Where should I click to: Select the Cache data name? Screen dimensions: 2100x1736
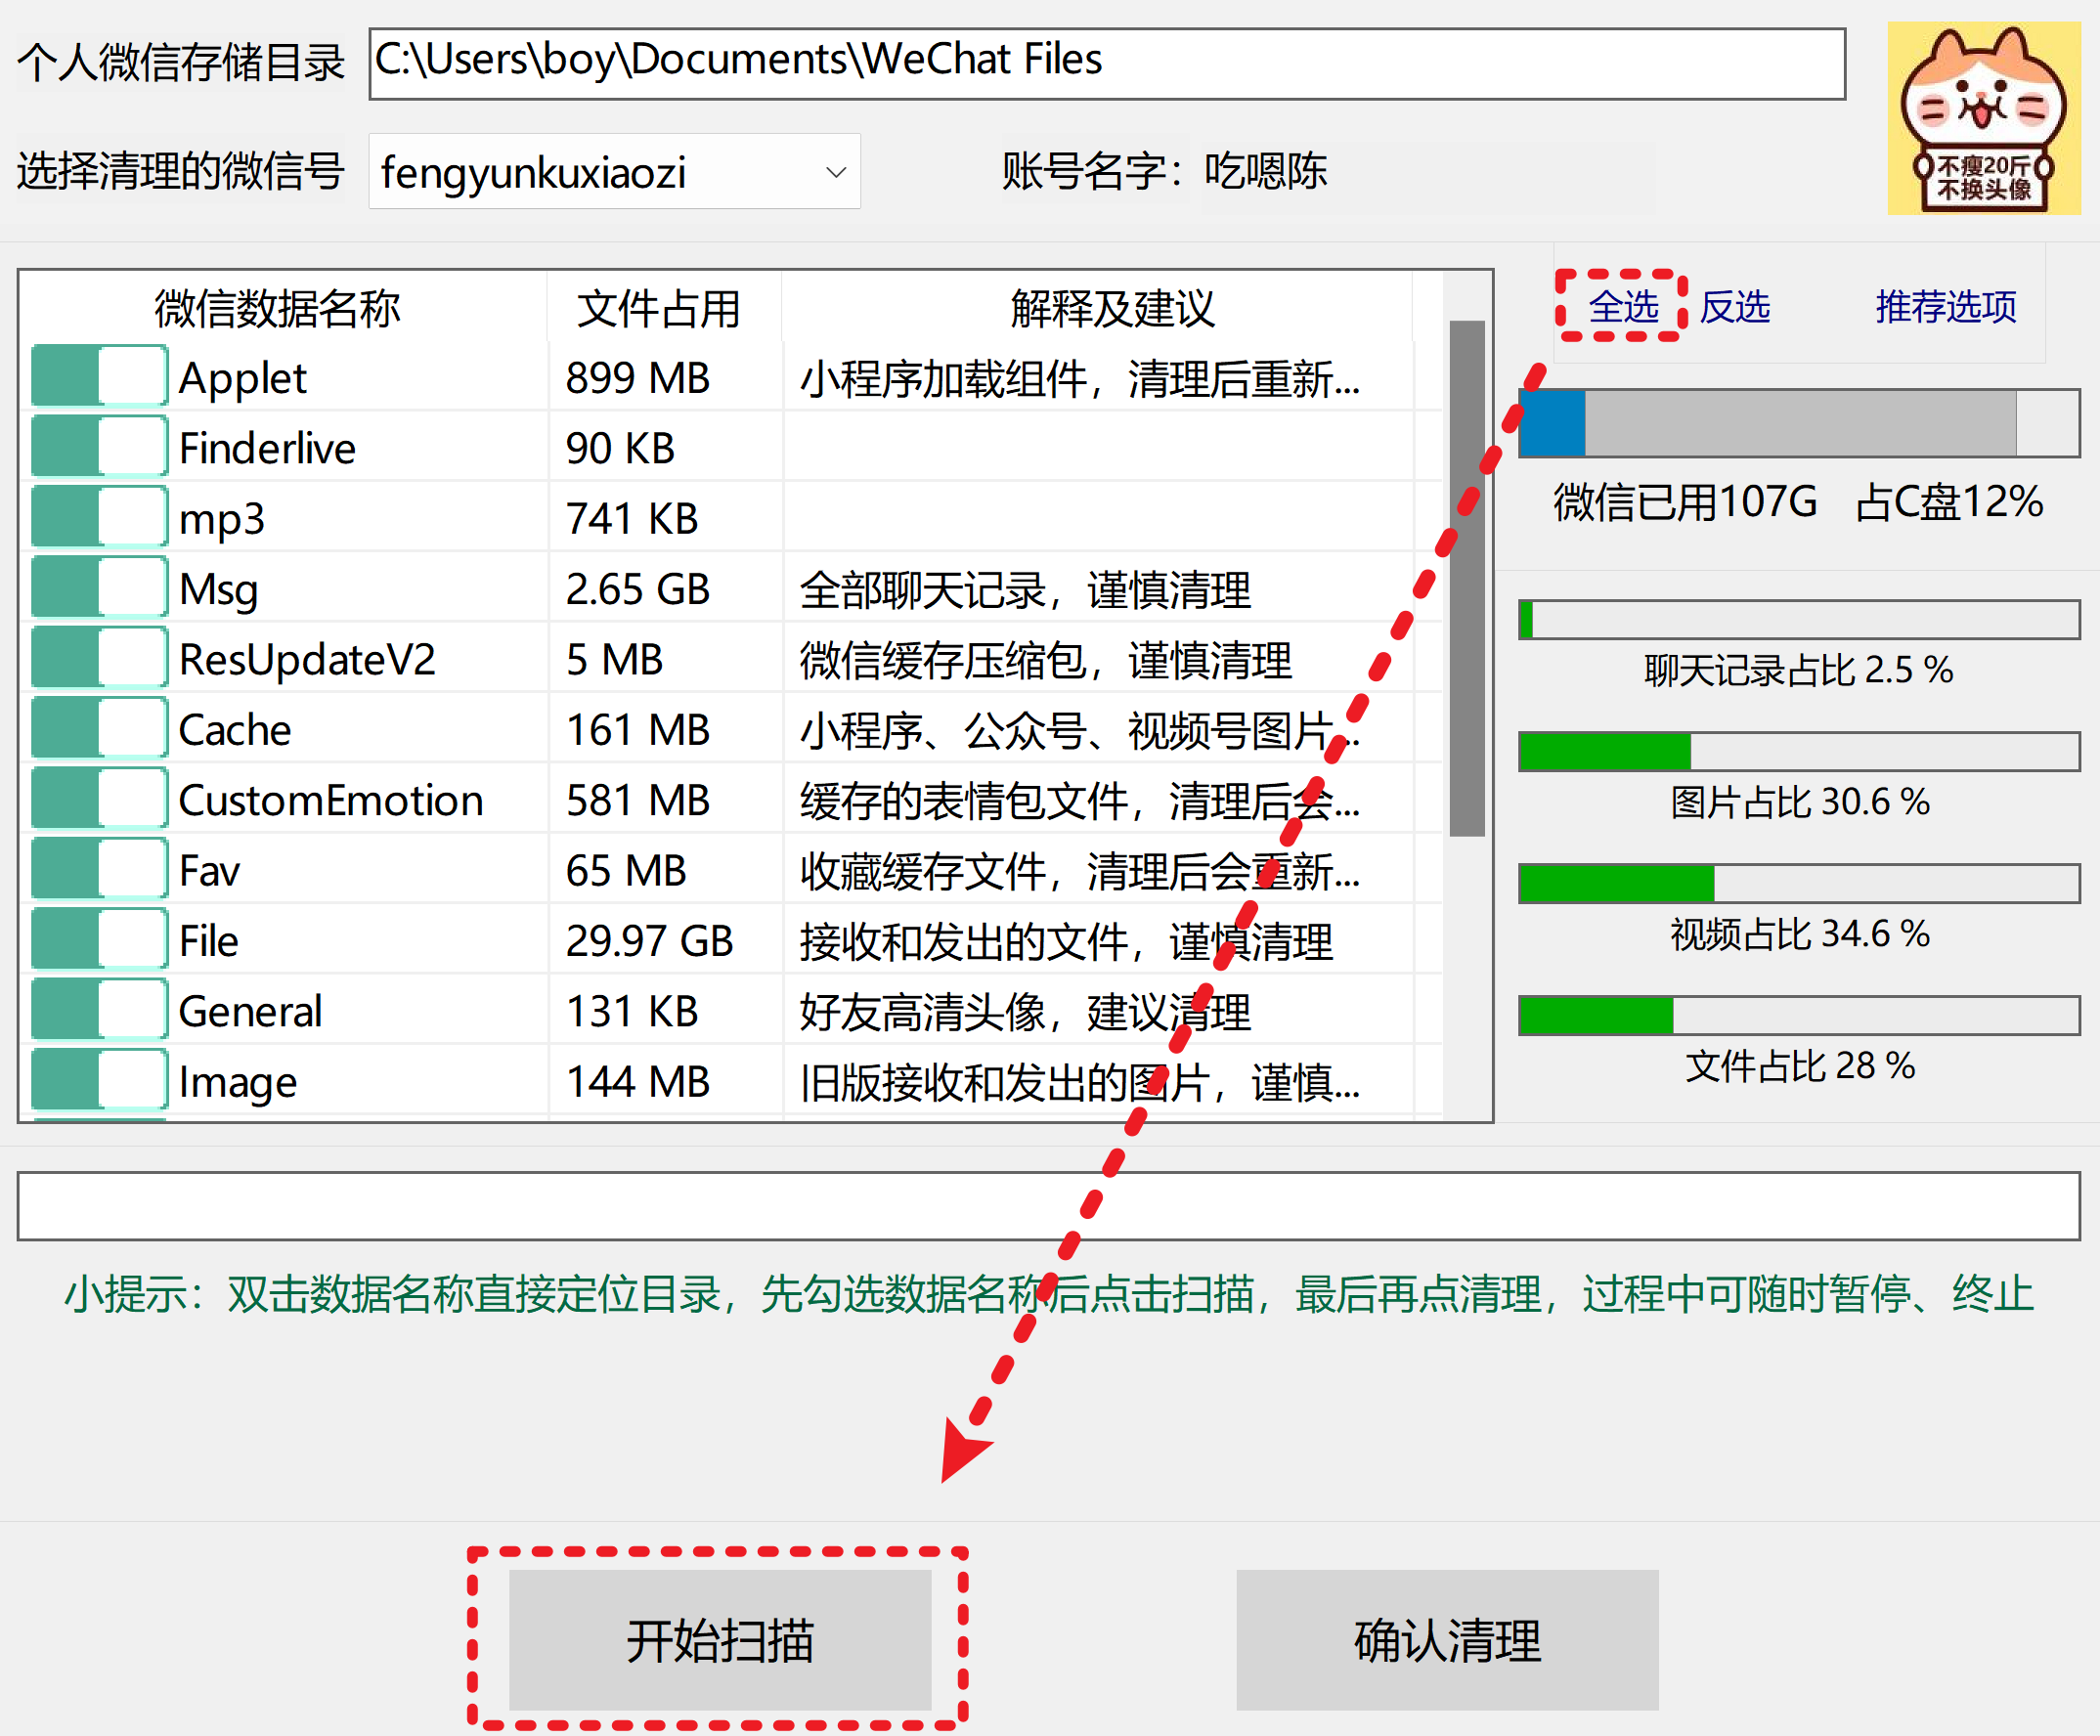pos(234,730)
